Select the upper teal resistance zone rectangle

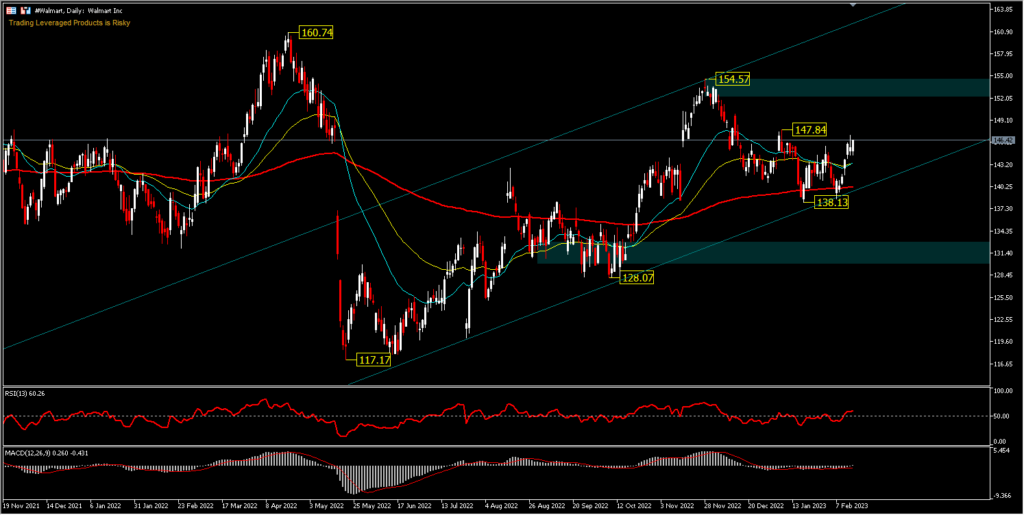848,87
